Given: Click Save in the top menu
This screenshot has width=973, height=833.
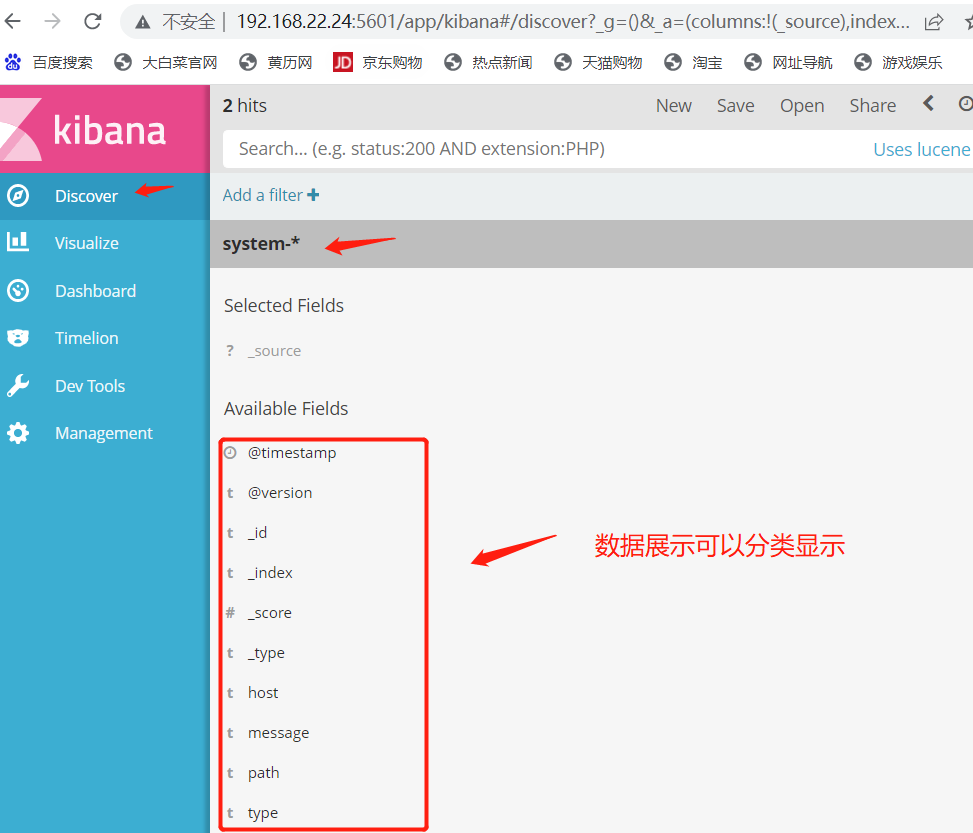Looking at the screenshot, I should 735,106.
